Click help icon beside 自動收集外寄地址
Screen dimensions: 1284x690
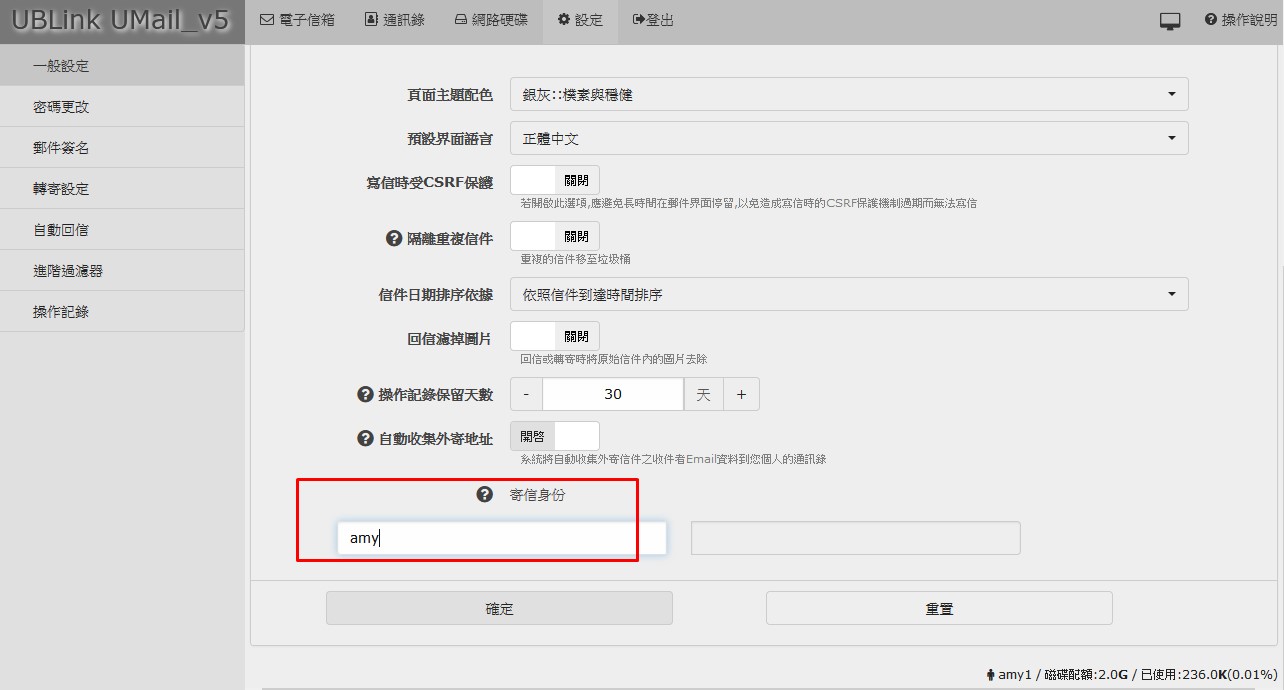365,438
